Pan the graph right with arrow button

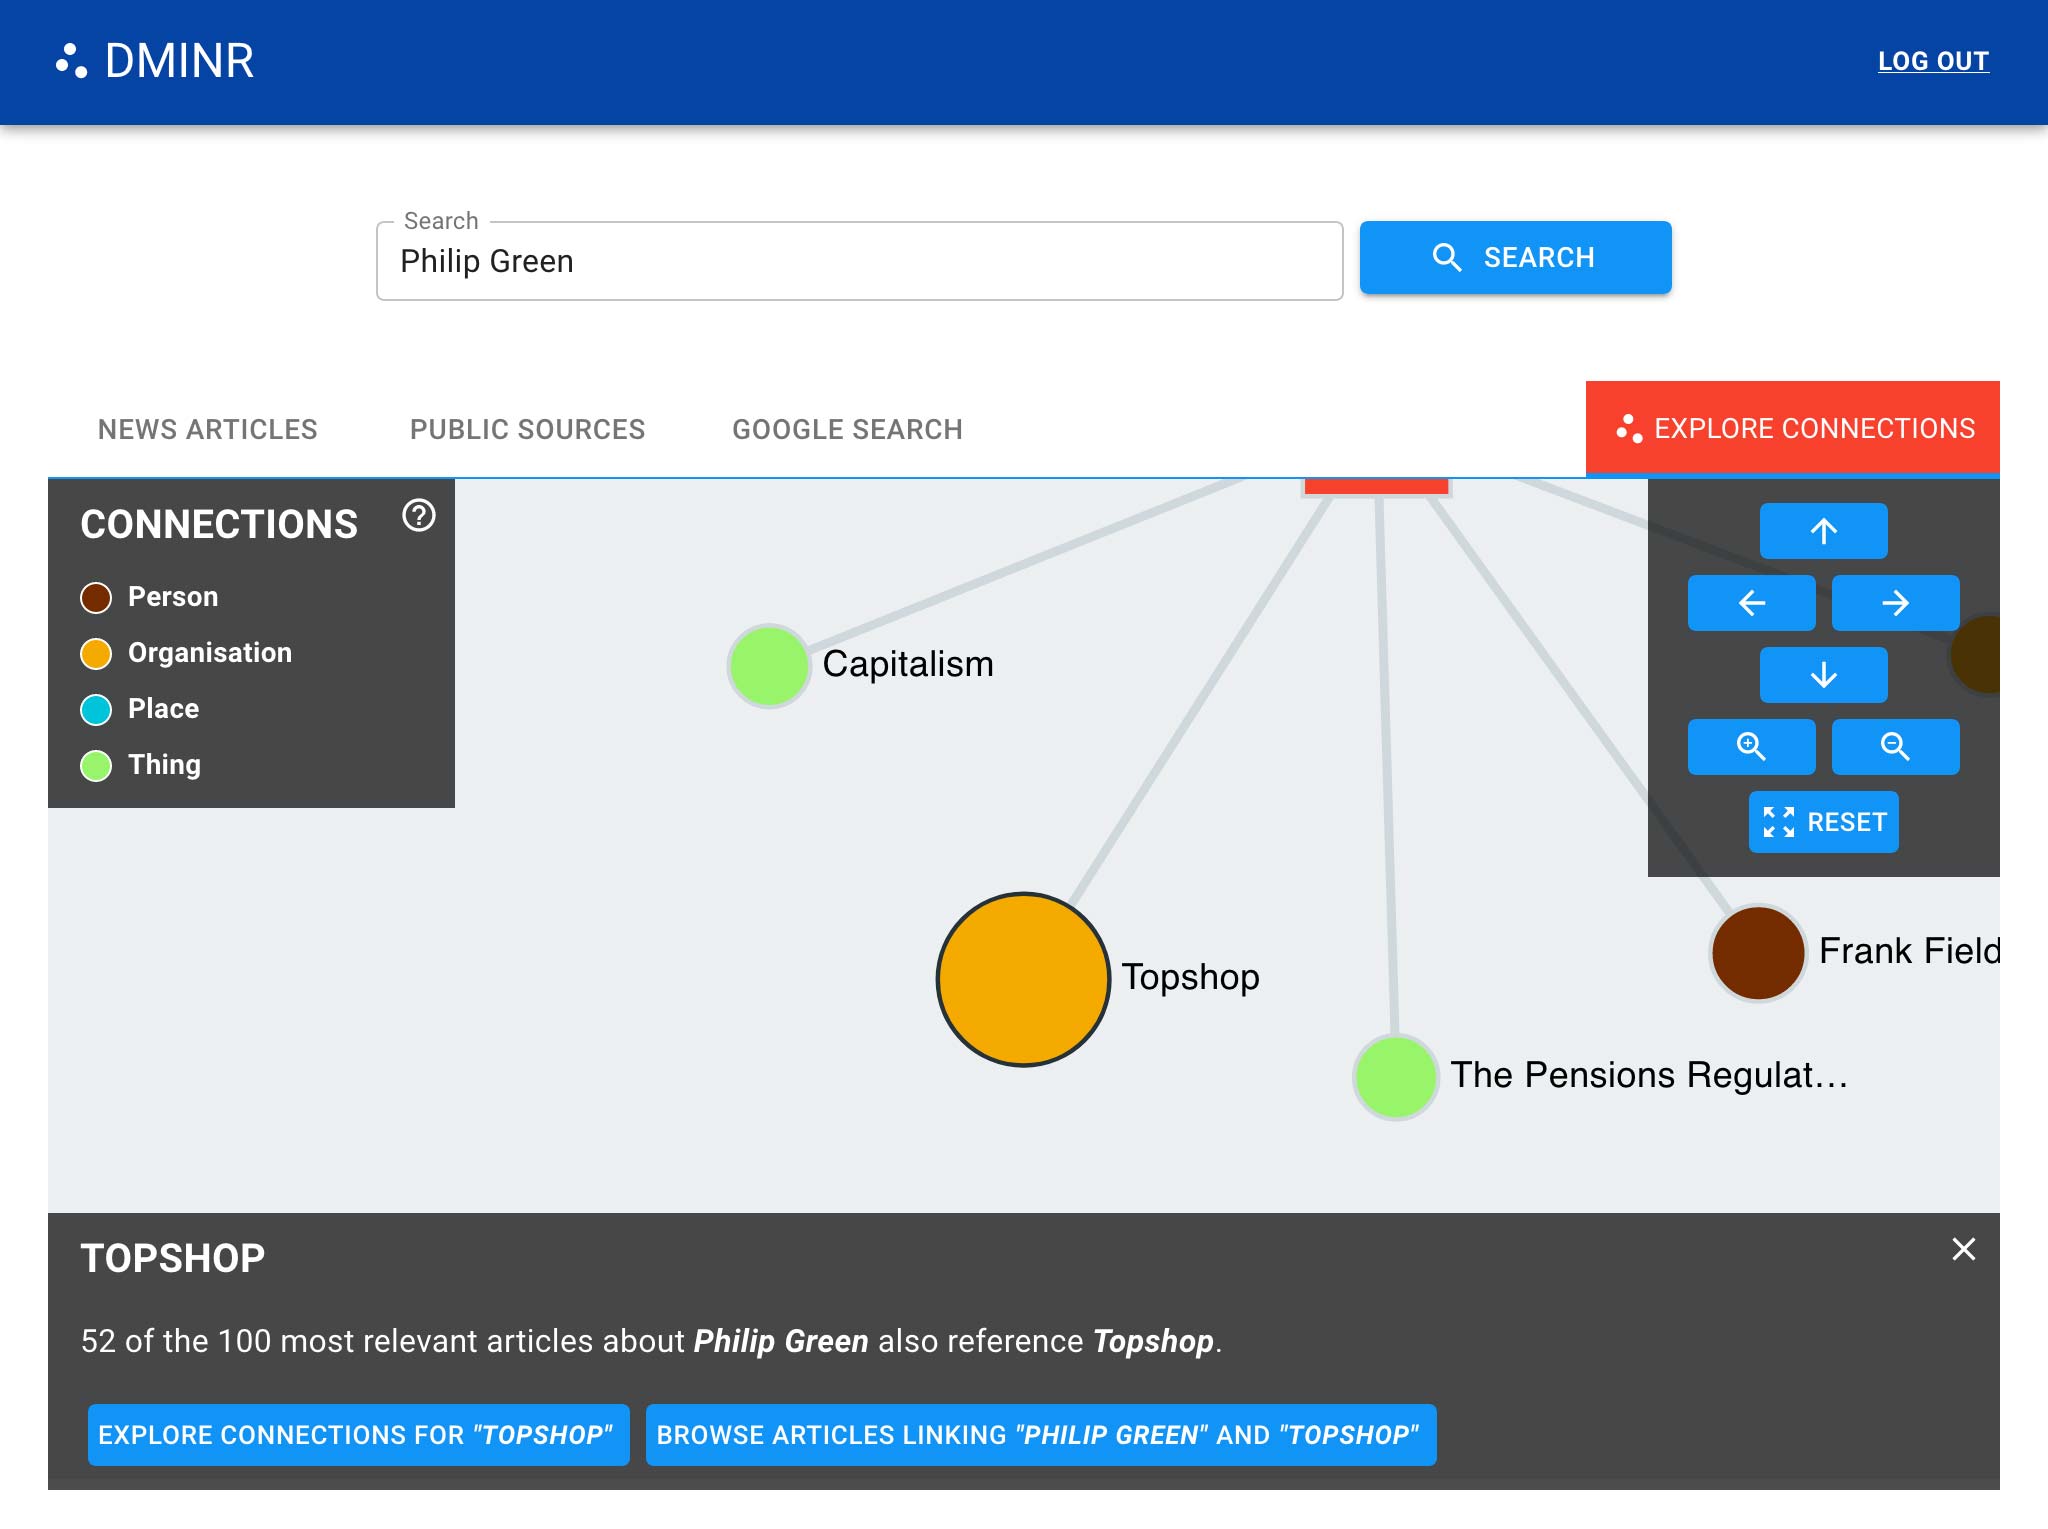[x=1895, y=603]
